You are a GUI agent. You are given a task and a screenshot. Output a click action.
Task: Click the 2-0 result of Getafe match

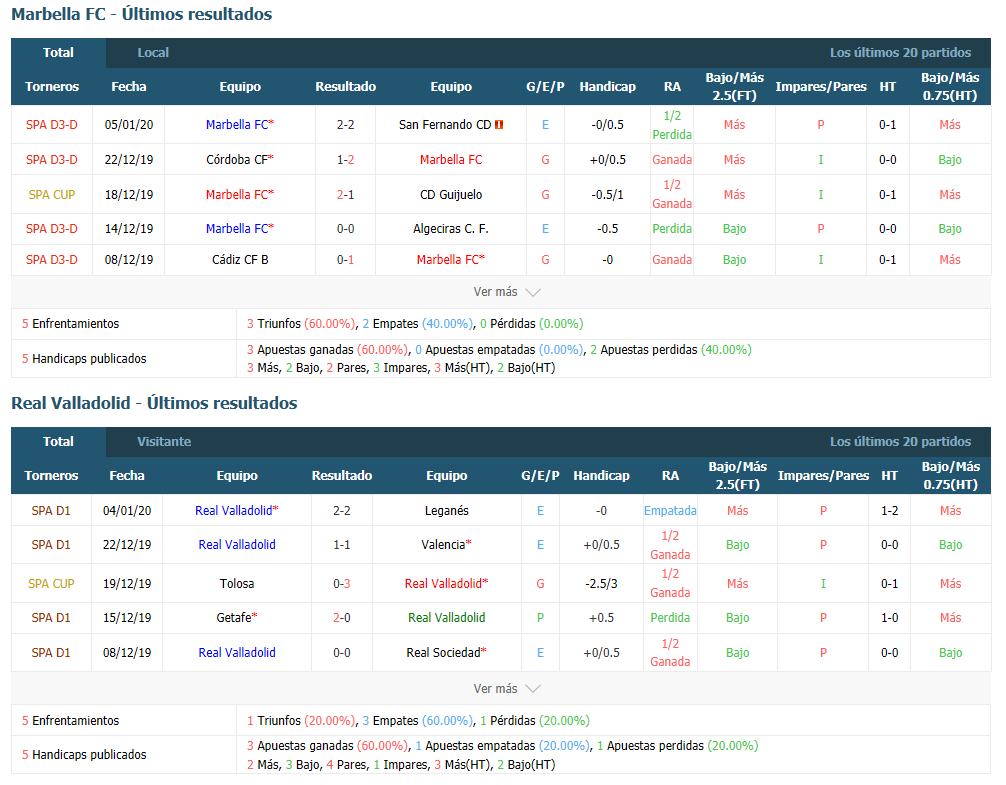(x=341, y=618)
